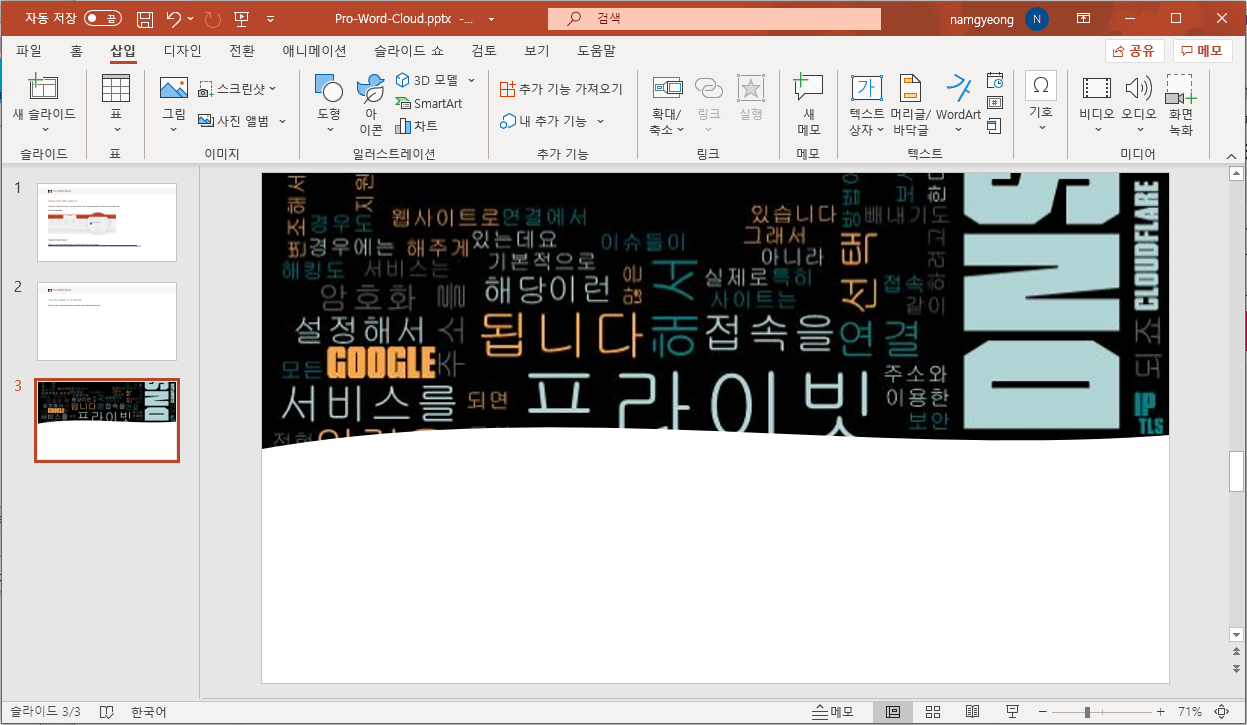This screenshot has height=725, width=1247.
Task: Open the 기호 symbols menu
Action: 1041,103
